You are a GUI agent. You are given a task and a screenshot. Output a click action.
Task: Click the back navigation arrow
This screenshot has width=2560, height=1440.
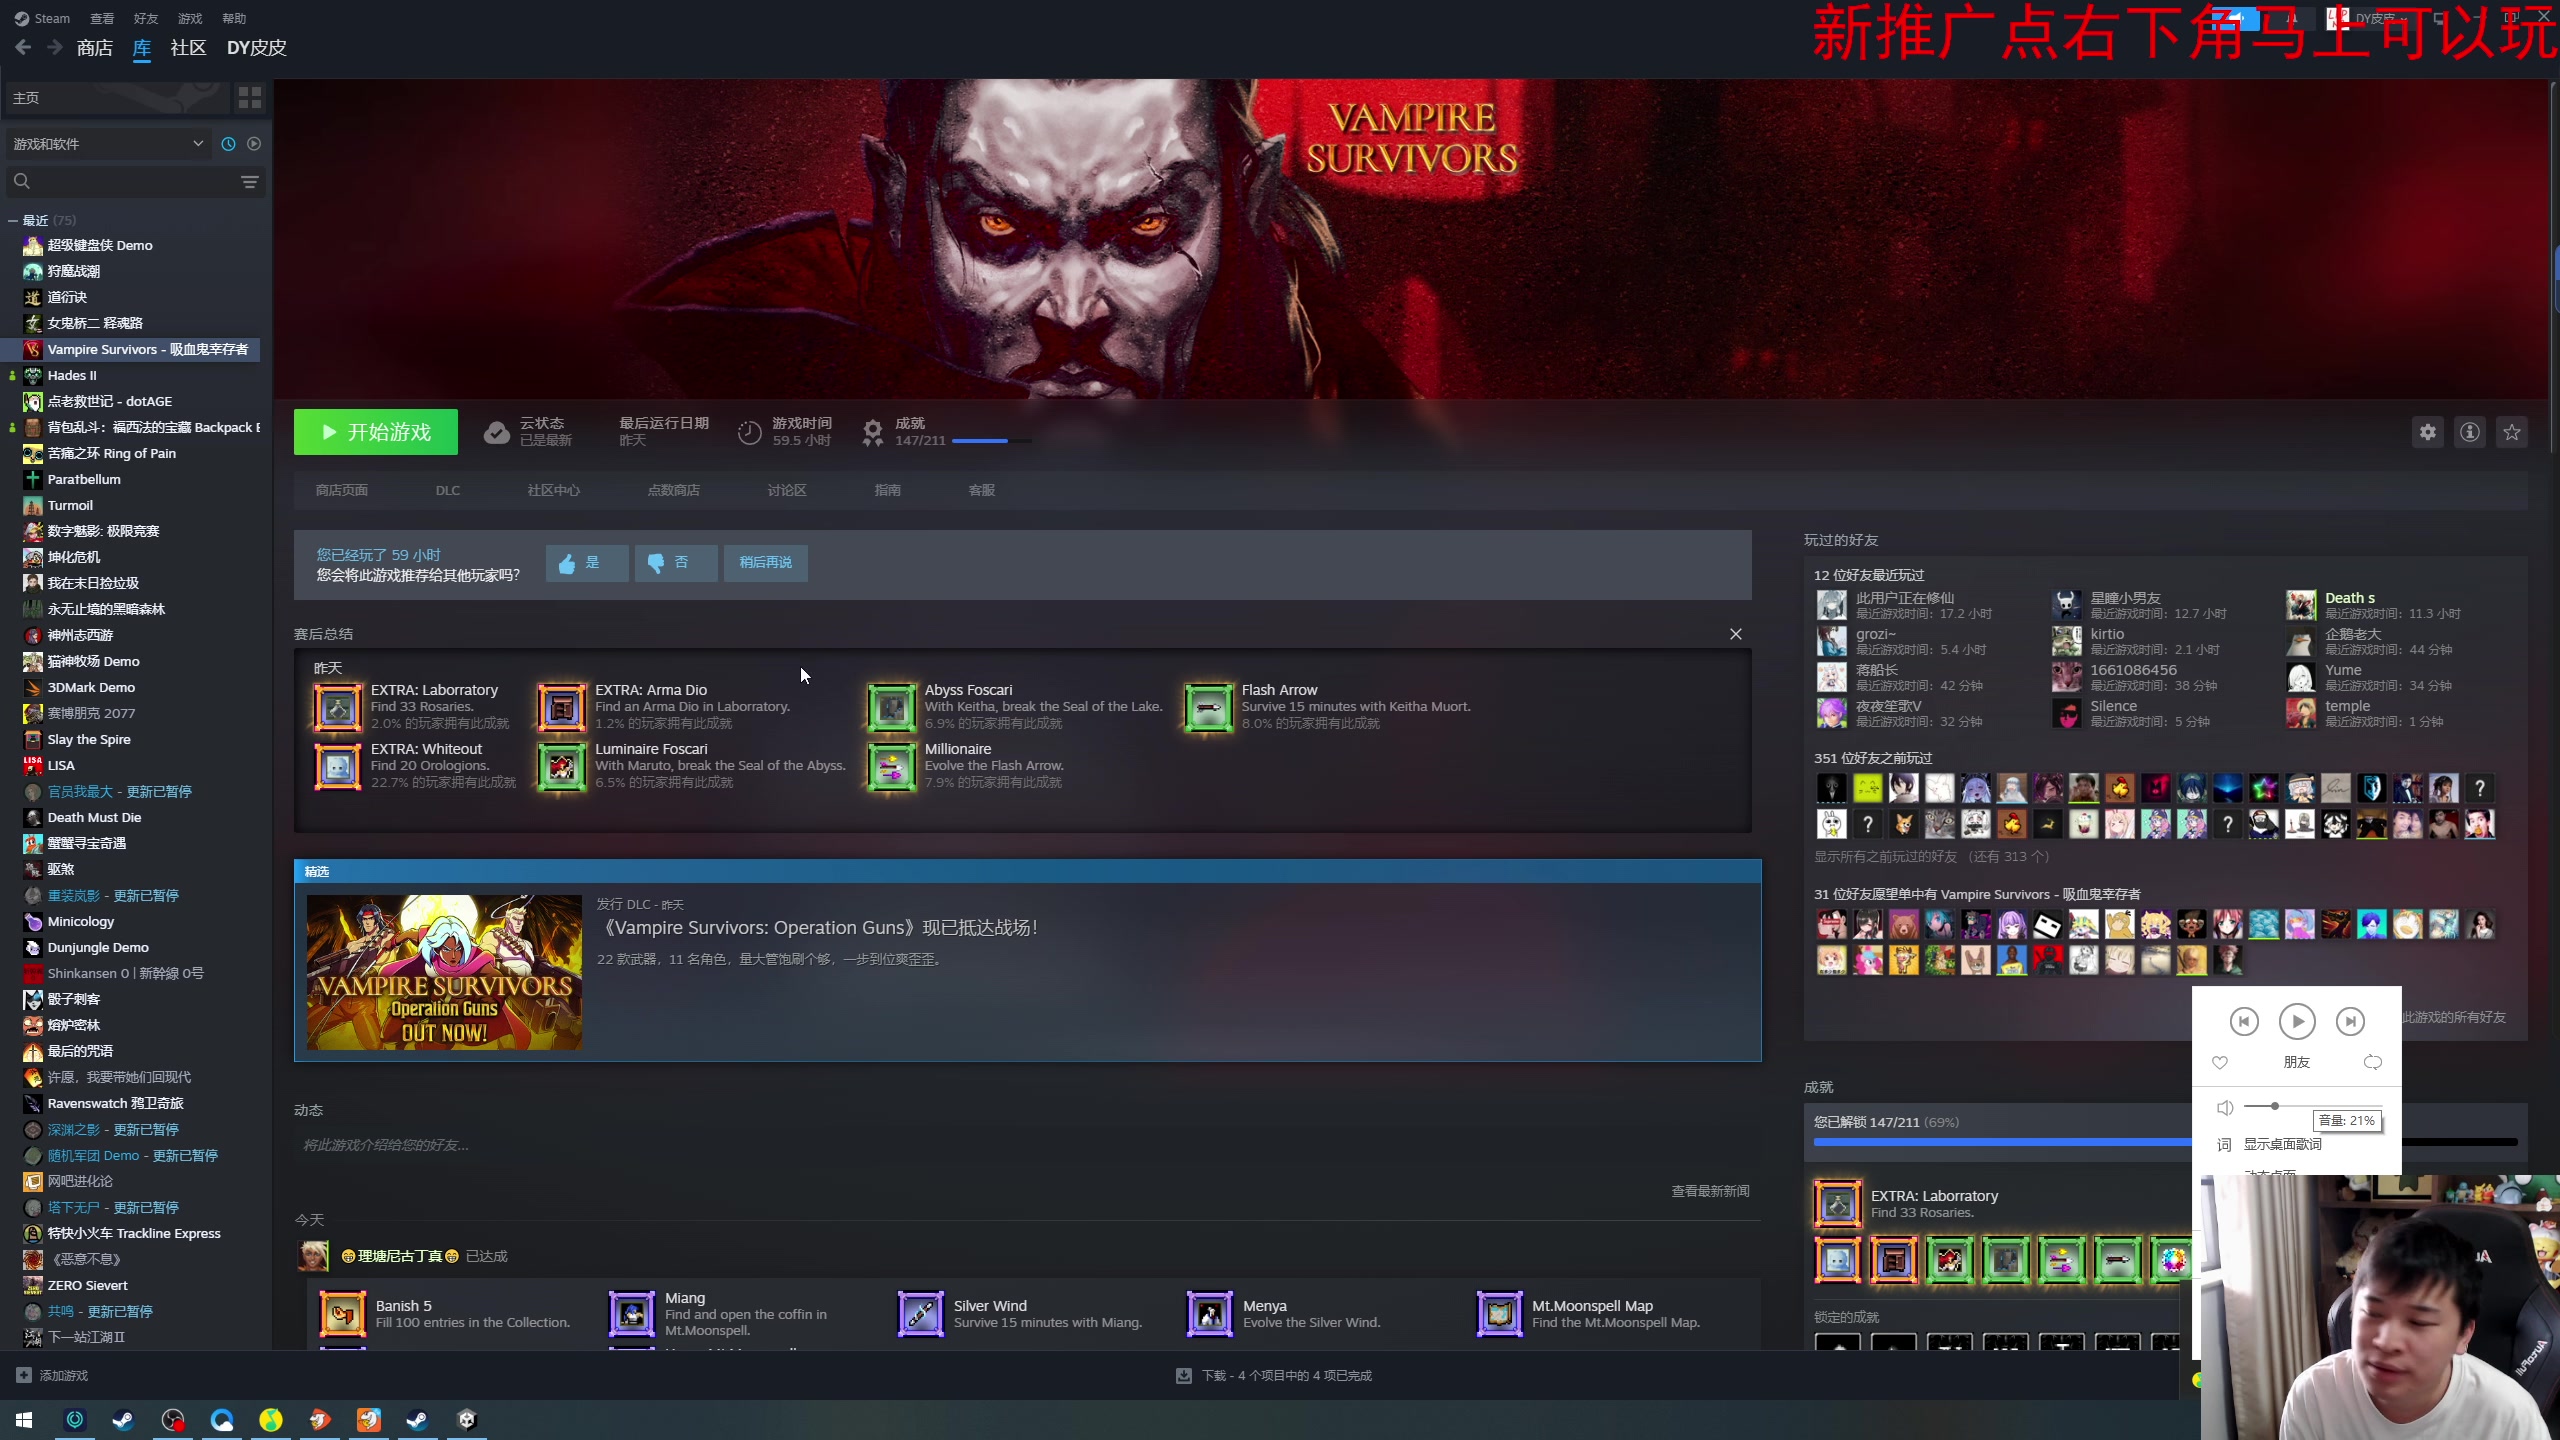[x=23, y=47]
